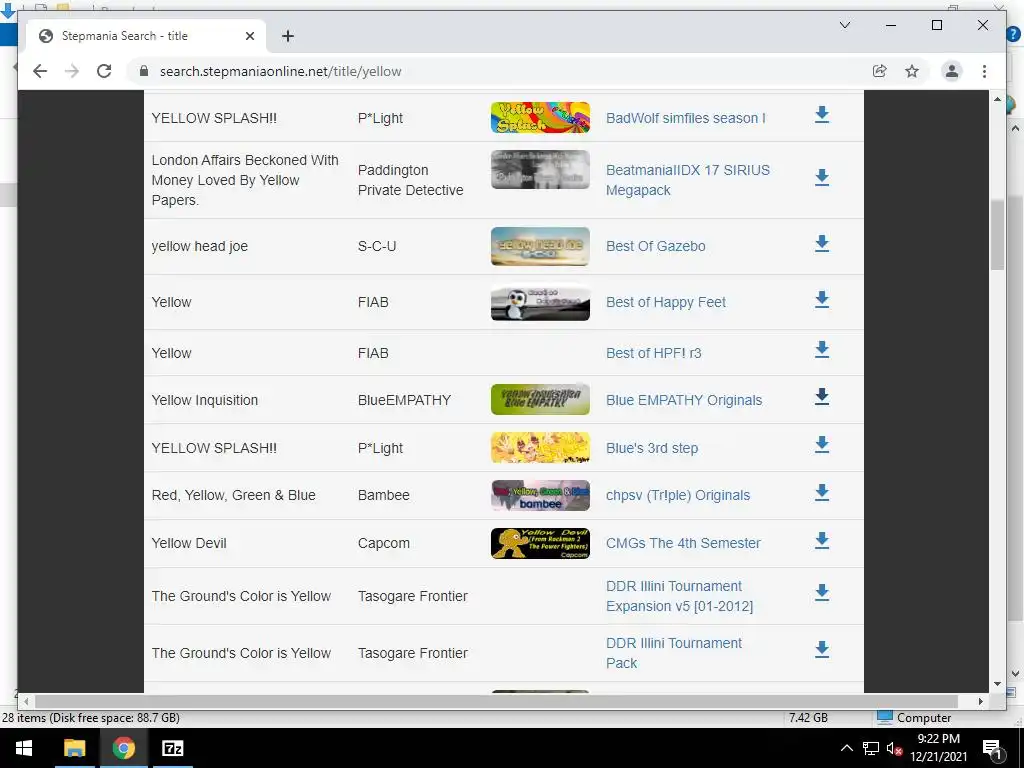
Task: Open the chpsv (Tr!ple) Originals pack
Action: coord(678,495)
